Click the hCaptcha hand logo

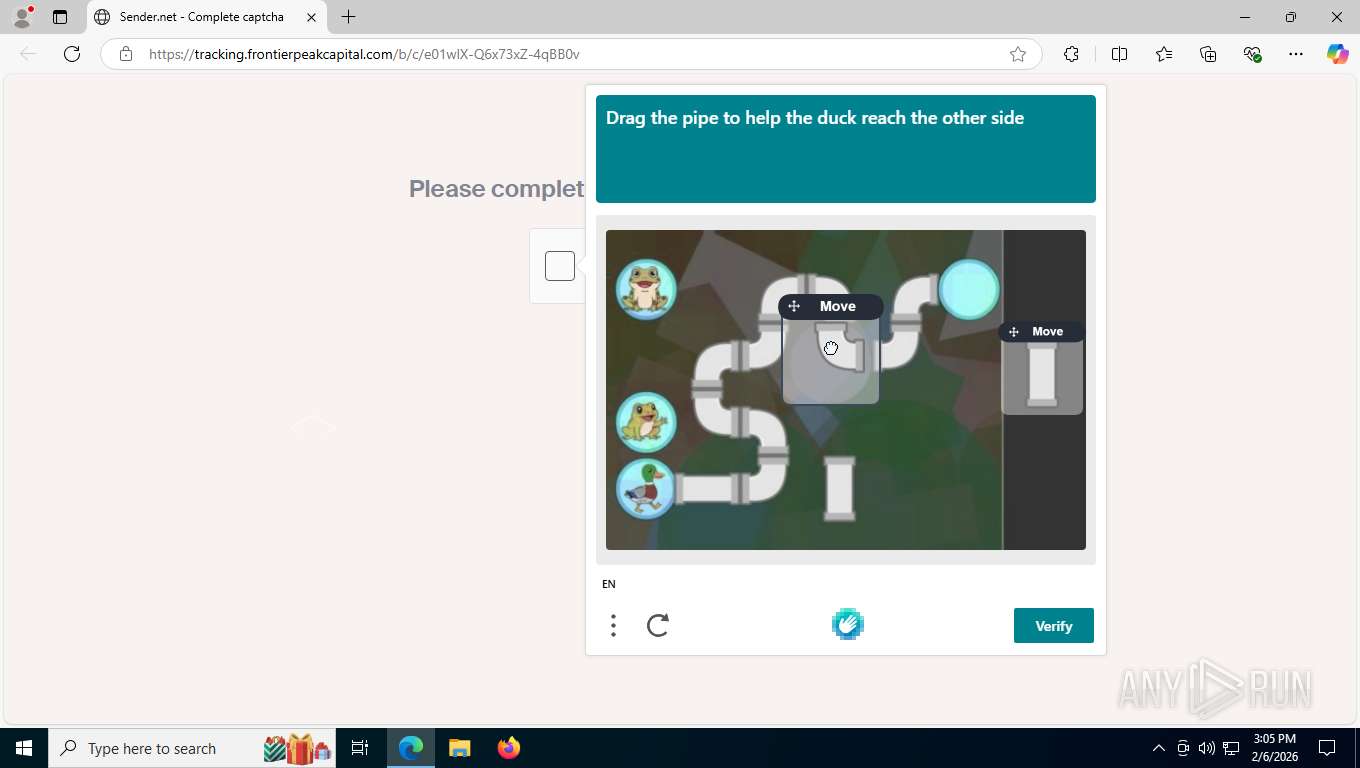click(848, 625)
